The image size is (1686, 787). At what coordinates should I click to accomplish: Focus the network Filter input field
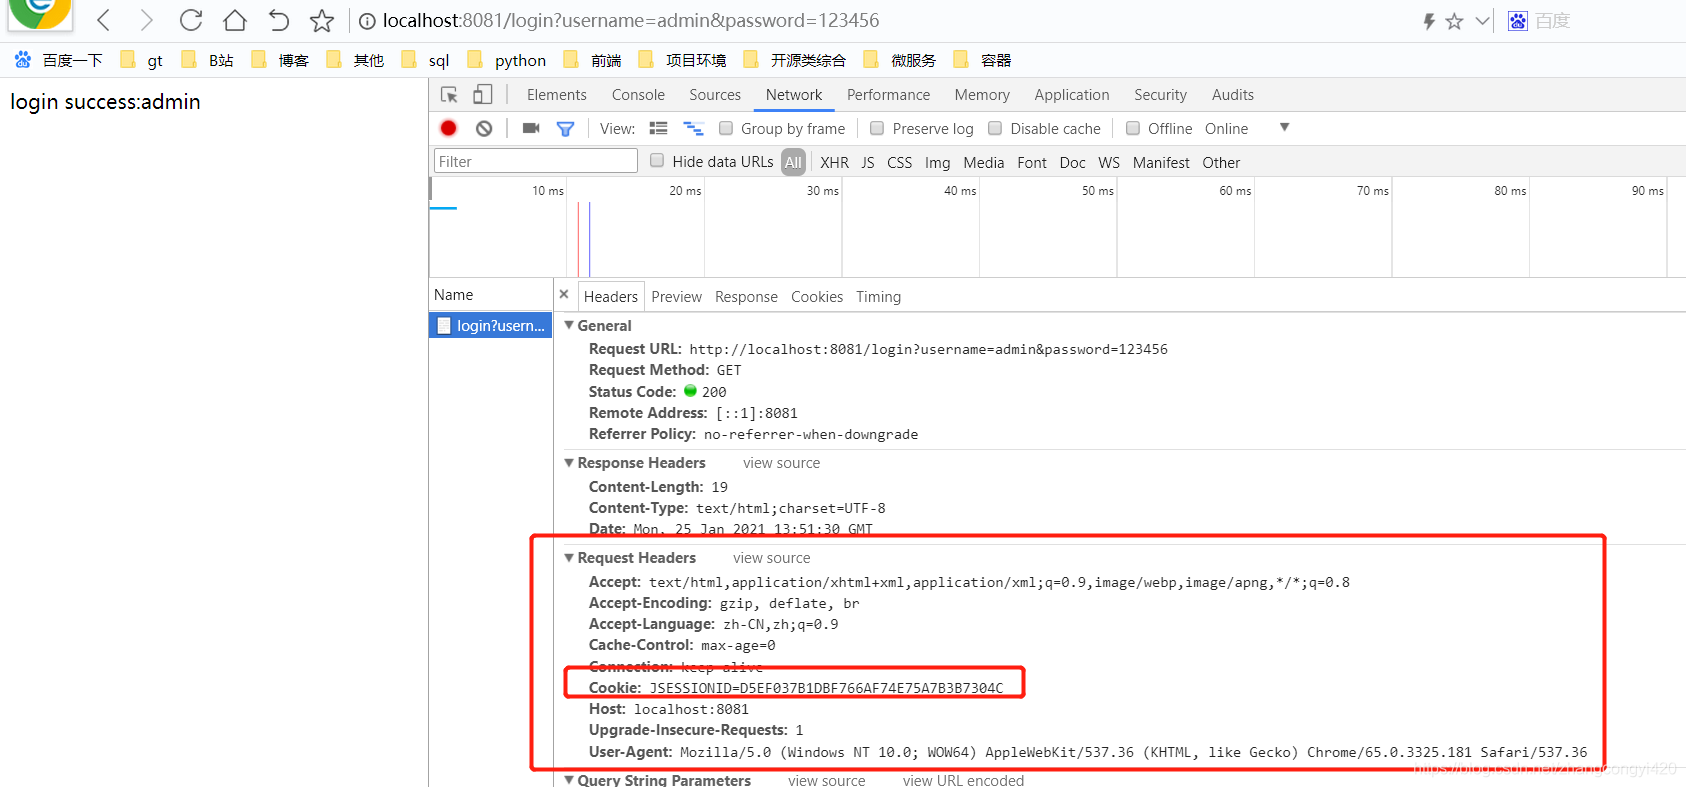(535, 161)
